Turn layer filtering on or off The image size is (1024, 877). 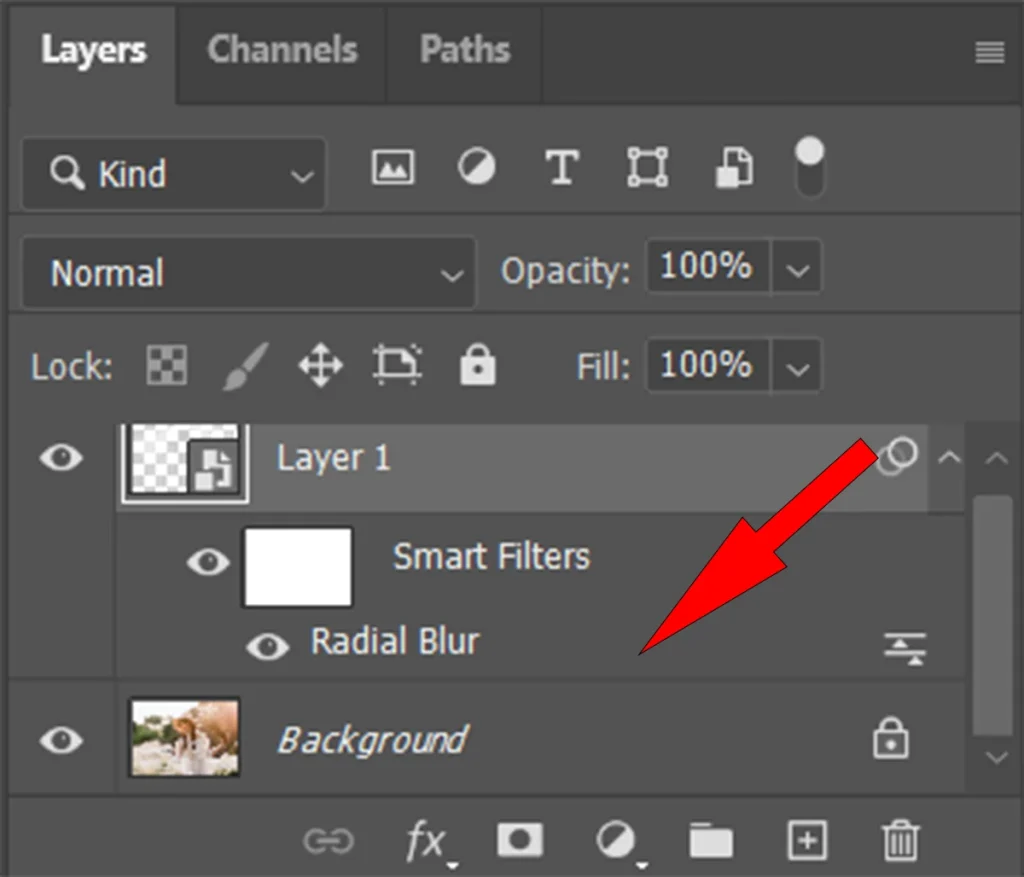pos(809,166)
